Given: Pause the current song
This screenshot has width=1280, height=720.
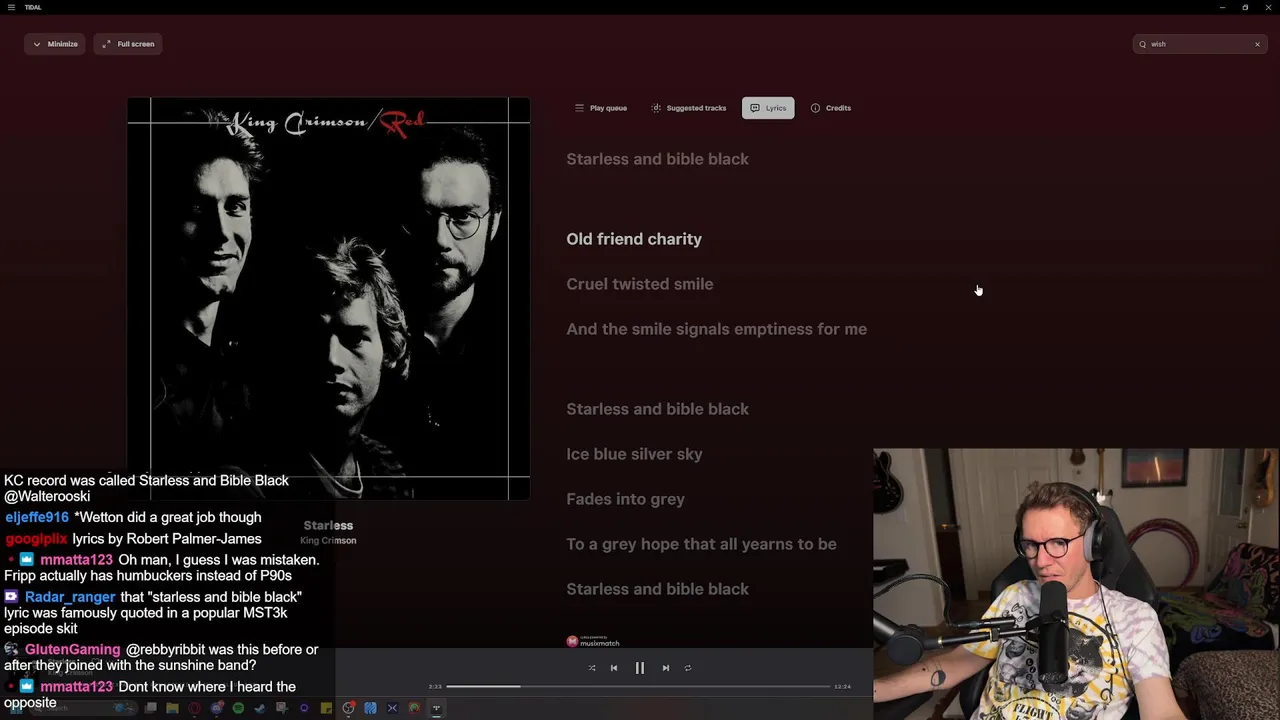Looking at the screenshot, I should pos(640,668).
